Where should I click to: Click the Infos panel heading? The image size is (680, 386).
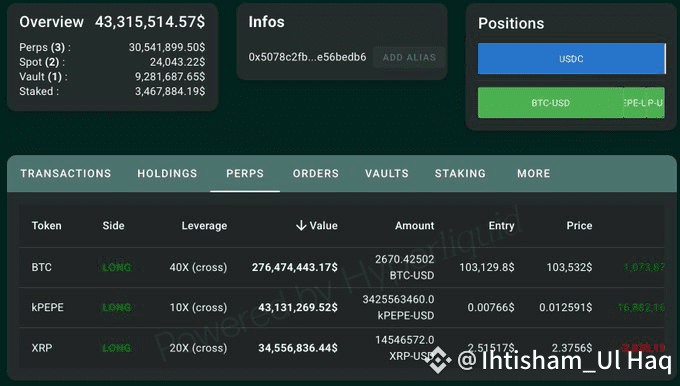click(266, 22)
